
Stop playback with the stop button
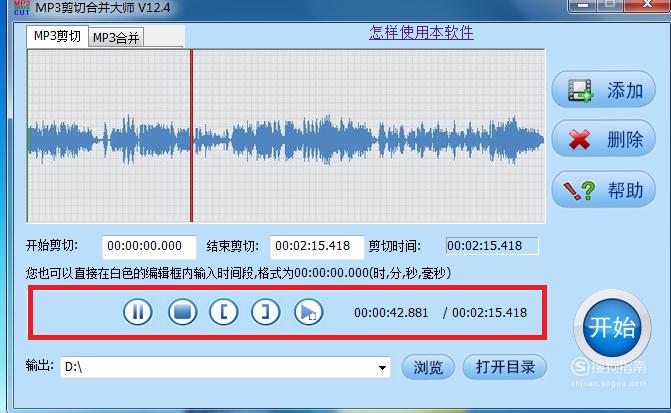tap(182, 312)
